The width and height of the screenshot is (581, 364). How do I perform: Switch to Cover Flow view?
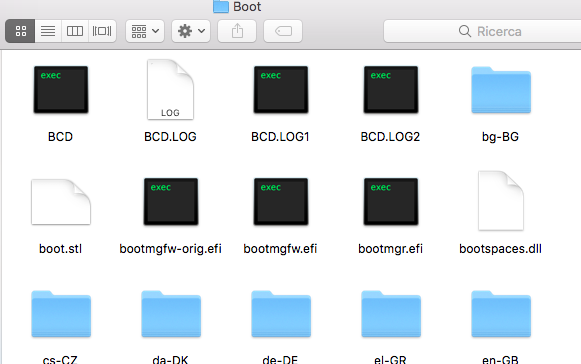(102, 31)
